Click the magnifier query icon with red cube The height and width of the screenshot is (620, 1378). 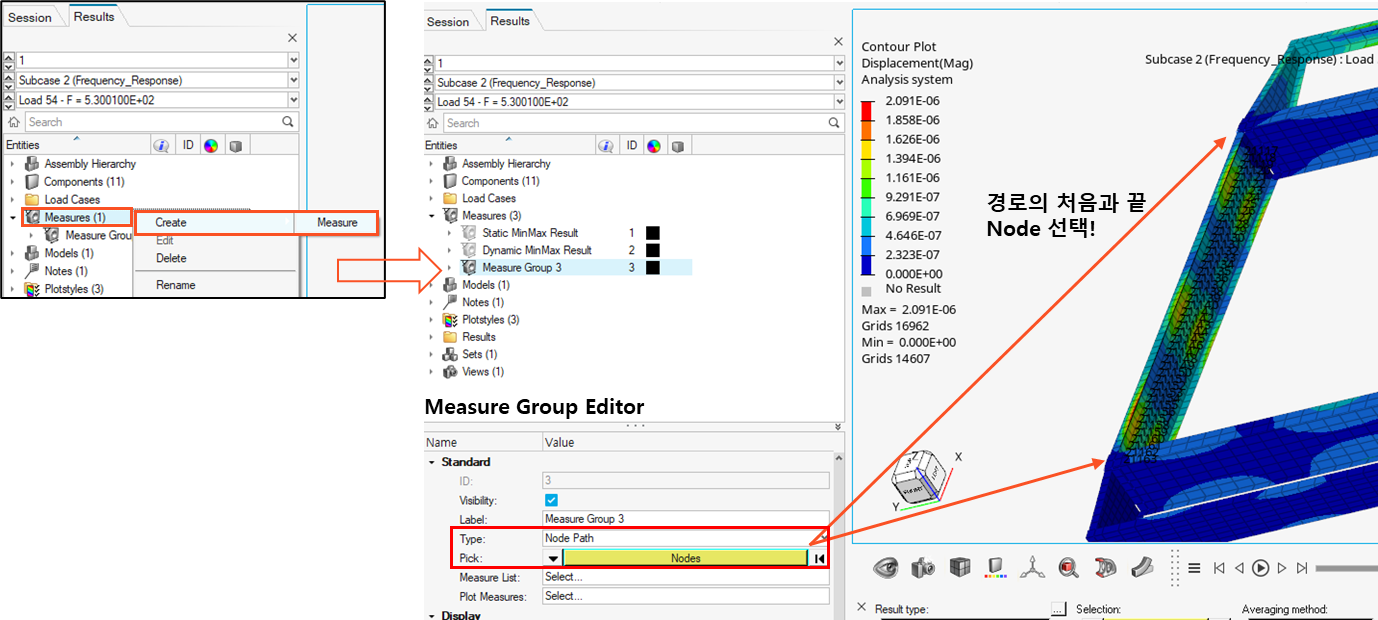pyautogui.click(x=1068, y=568)
